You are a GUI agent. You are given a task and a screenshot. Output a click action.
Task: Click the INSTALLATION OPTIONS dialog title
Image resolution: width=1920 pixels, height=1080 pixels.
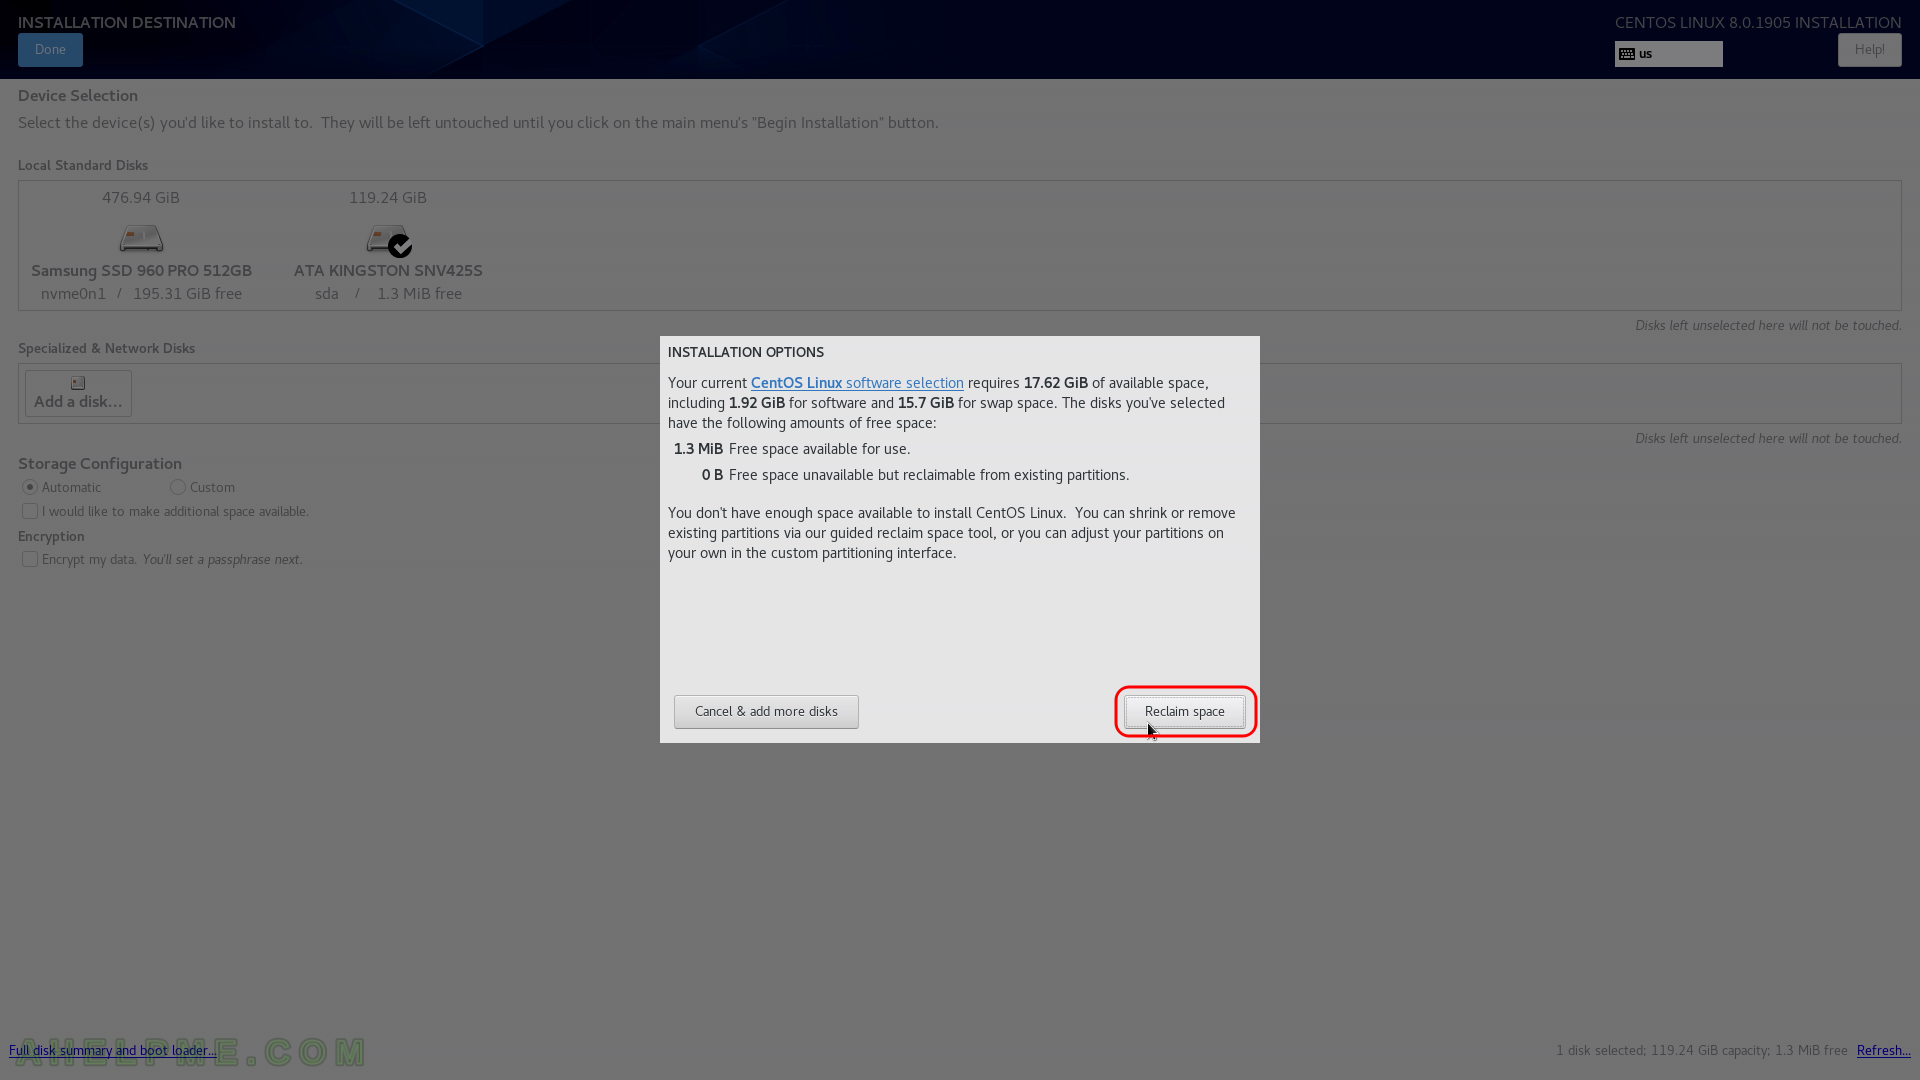coord(746,352)
